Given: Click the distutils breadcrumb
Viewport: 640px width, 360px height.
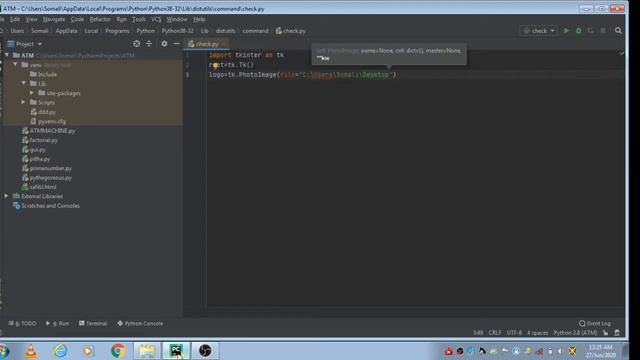Looking at the screenshot, I should click(x=225, y=31).
